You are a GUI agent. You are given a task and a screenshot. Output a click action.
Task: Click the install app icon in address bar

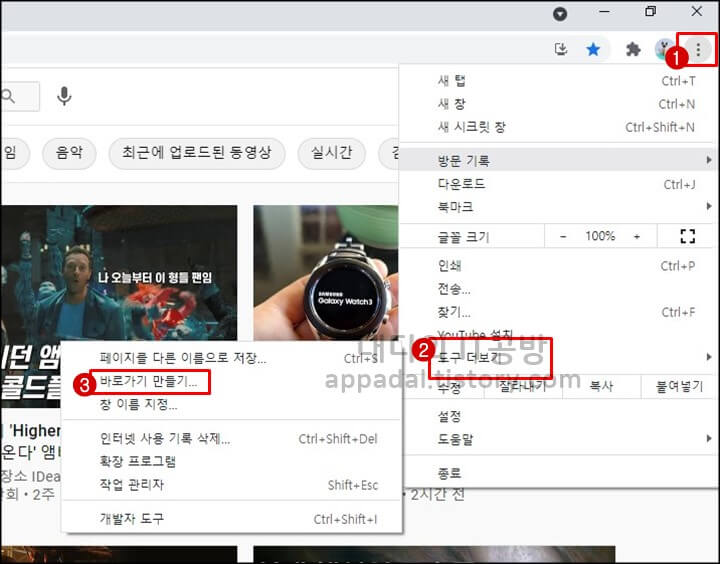coord(561,49)
